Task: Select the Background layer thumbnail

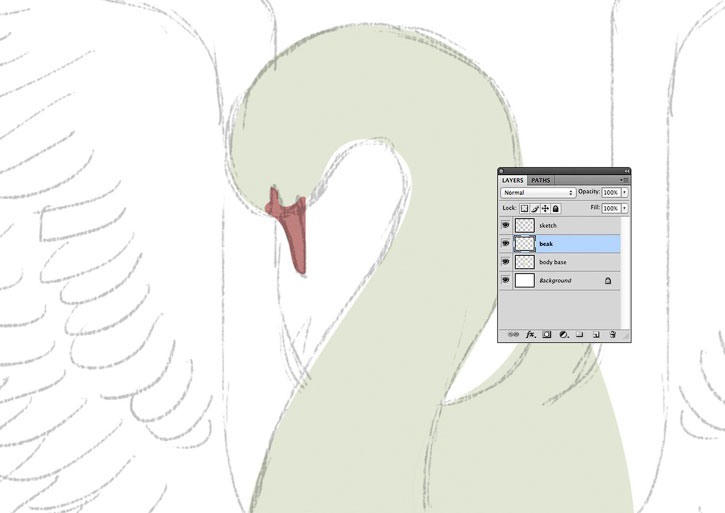Action: click(x=525, y=280)
